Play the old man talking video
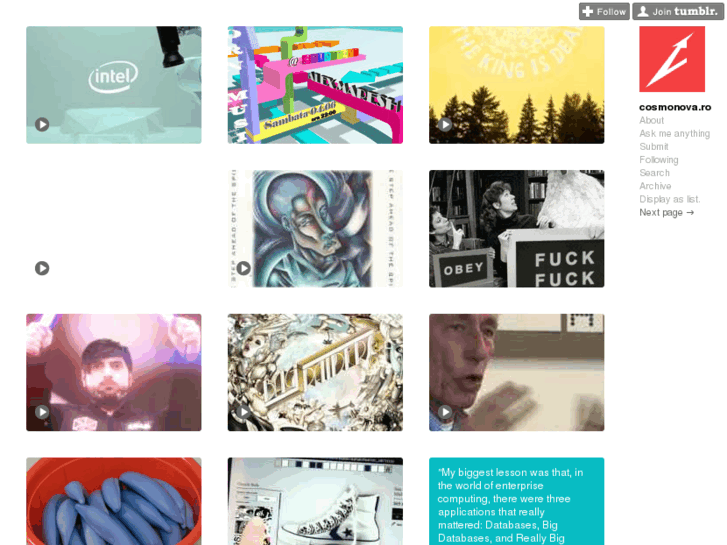Screen dimensions: 727x545 tap(445, 412)
